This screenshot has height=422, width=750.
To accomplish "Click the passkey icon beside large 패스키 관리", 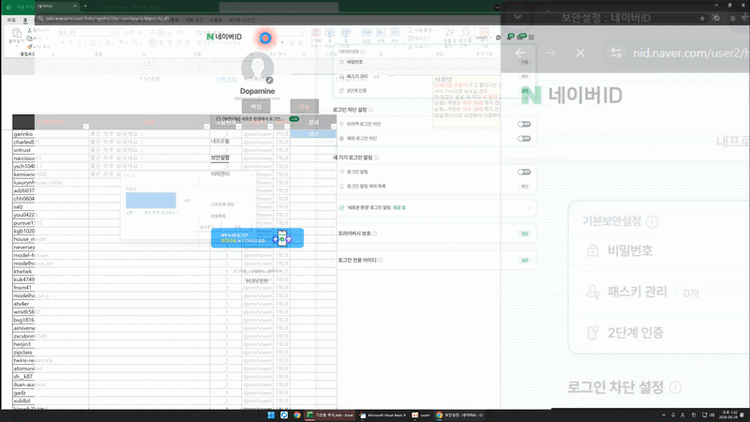I will point(593,291).
